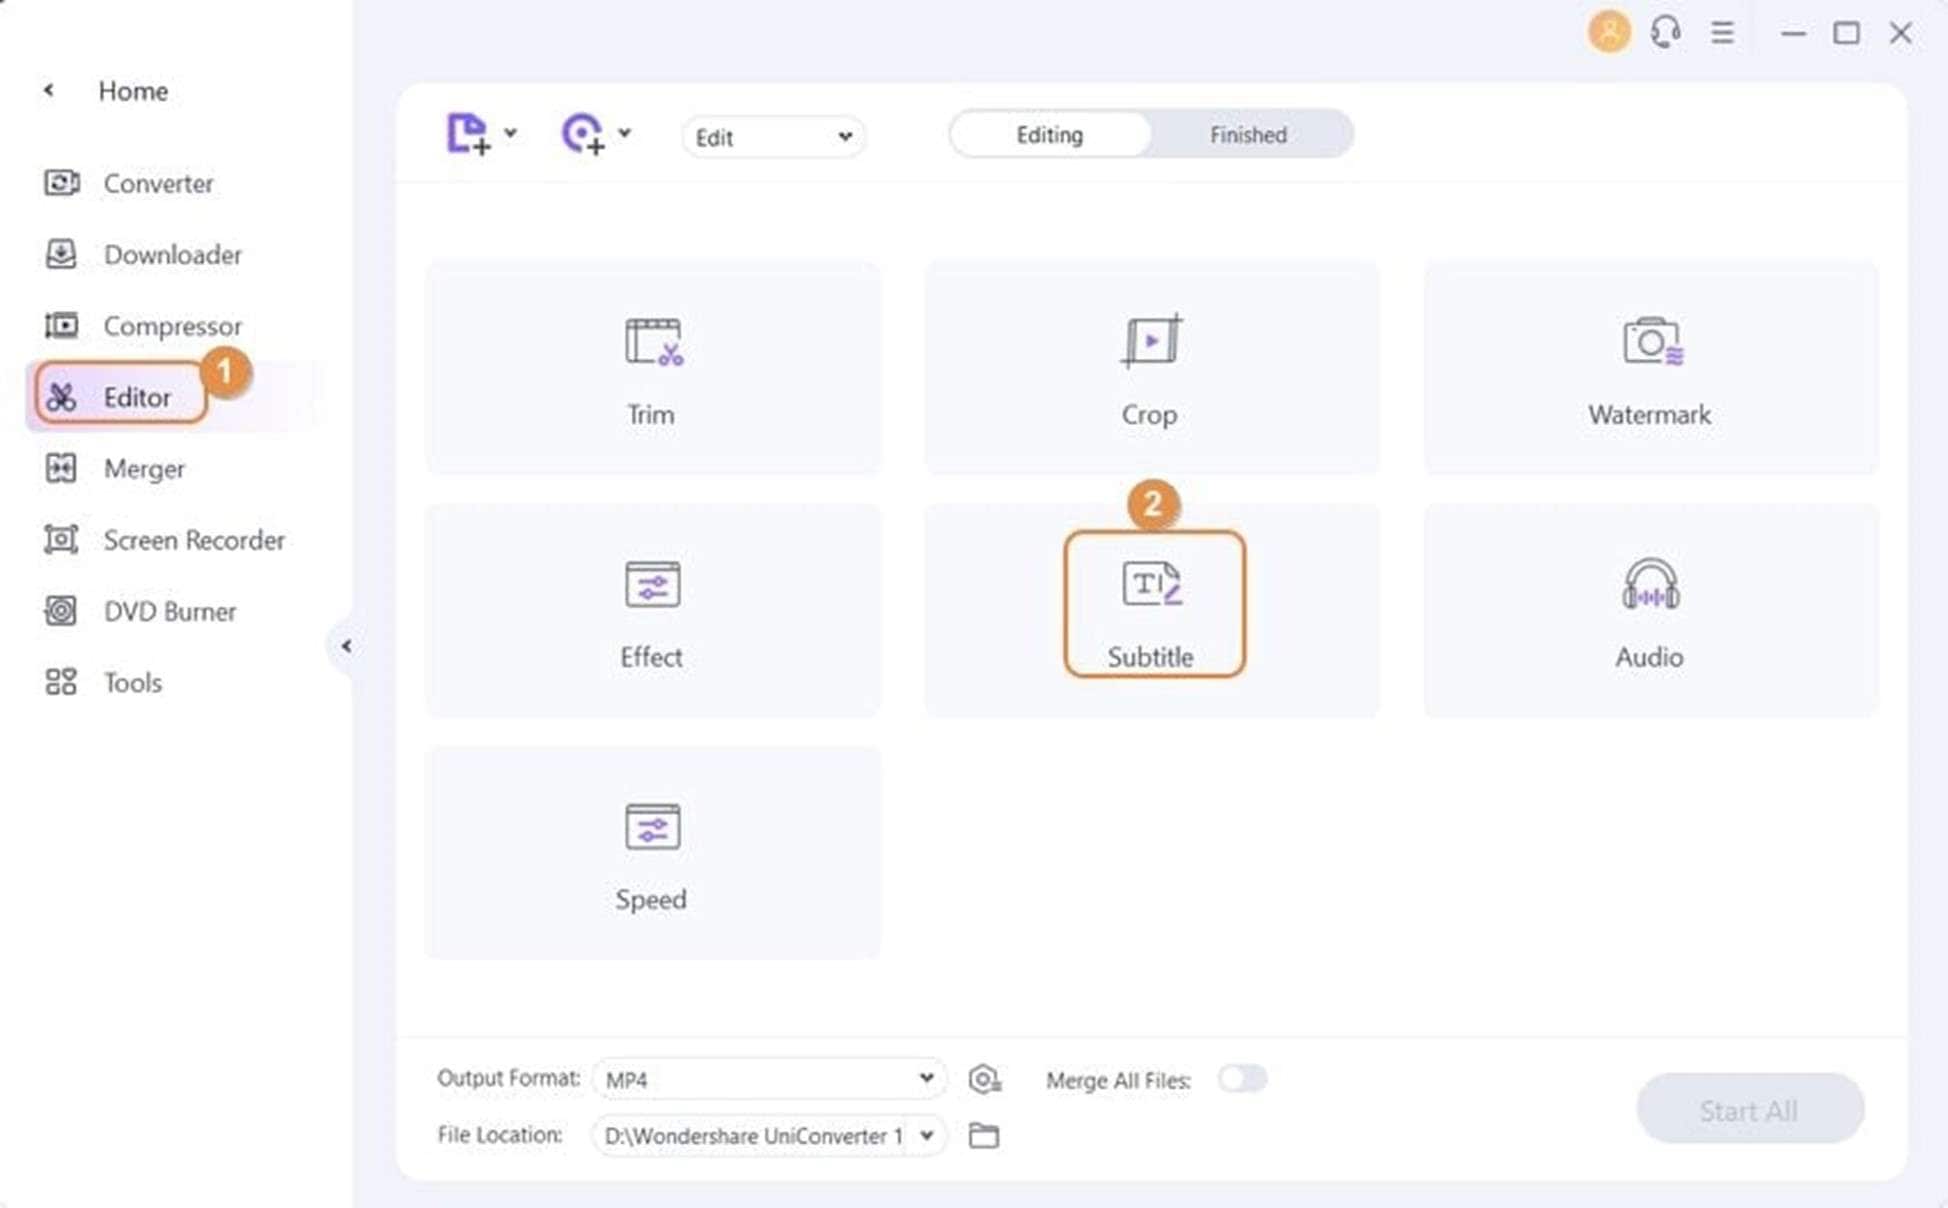This screenshot has height=1208, width=1948.
Task: Open the Speed tool
Action: (653, 852)
